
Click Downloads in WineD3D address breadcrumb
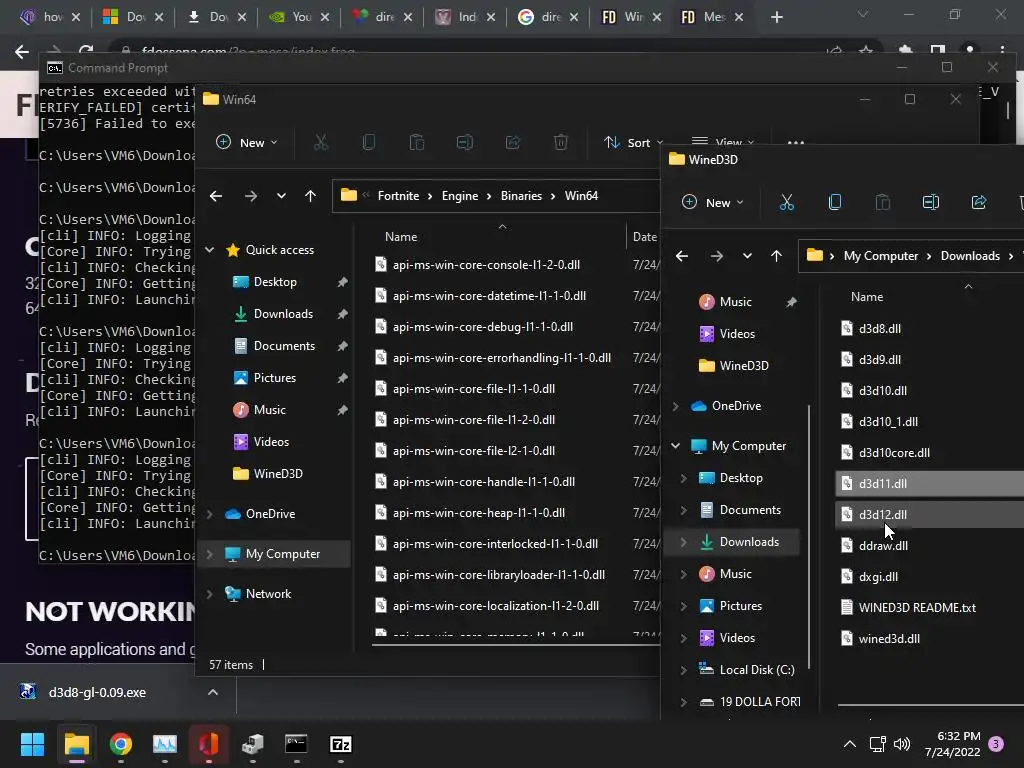coord(970,256)
